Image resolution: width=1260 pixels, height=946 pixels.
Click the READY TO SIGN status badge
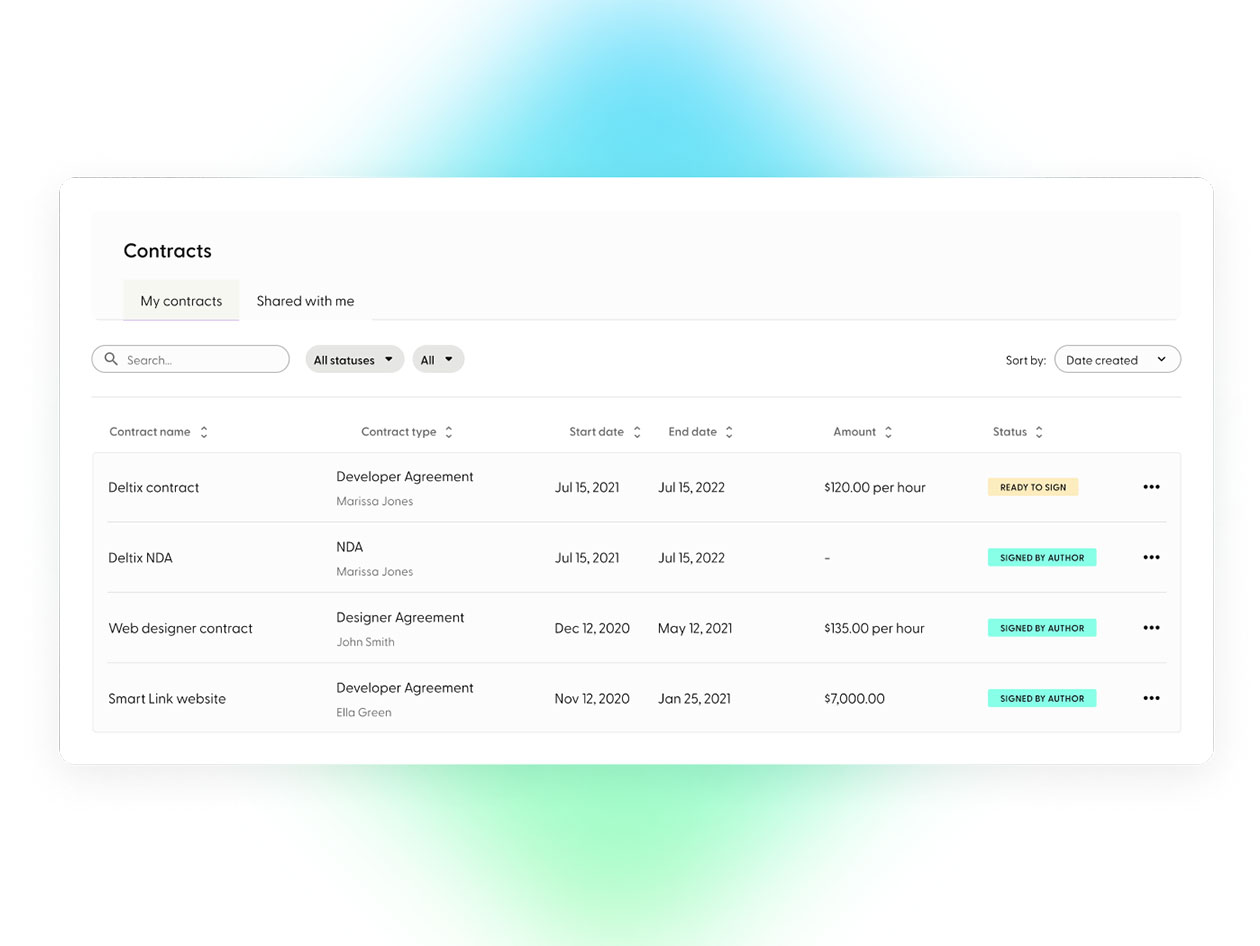coord(1032,487)
